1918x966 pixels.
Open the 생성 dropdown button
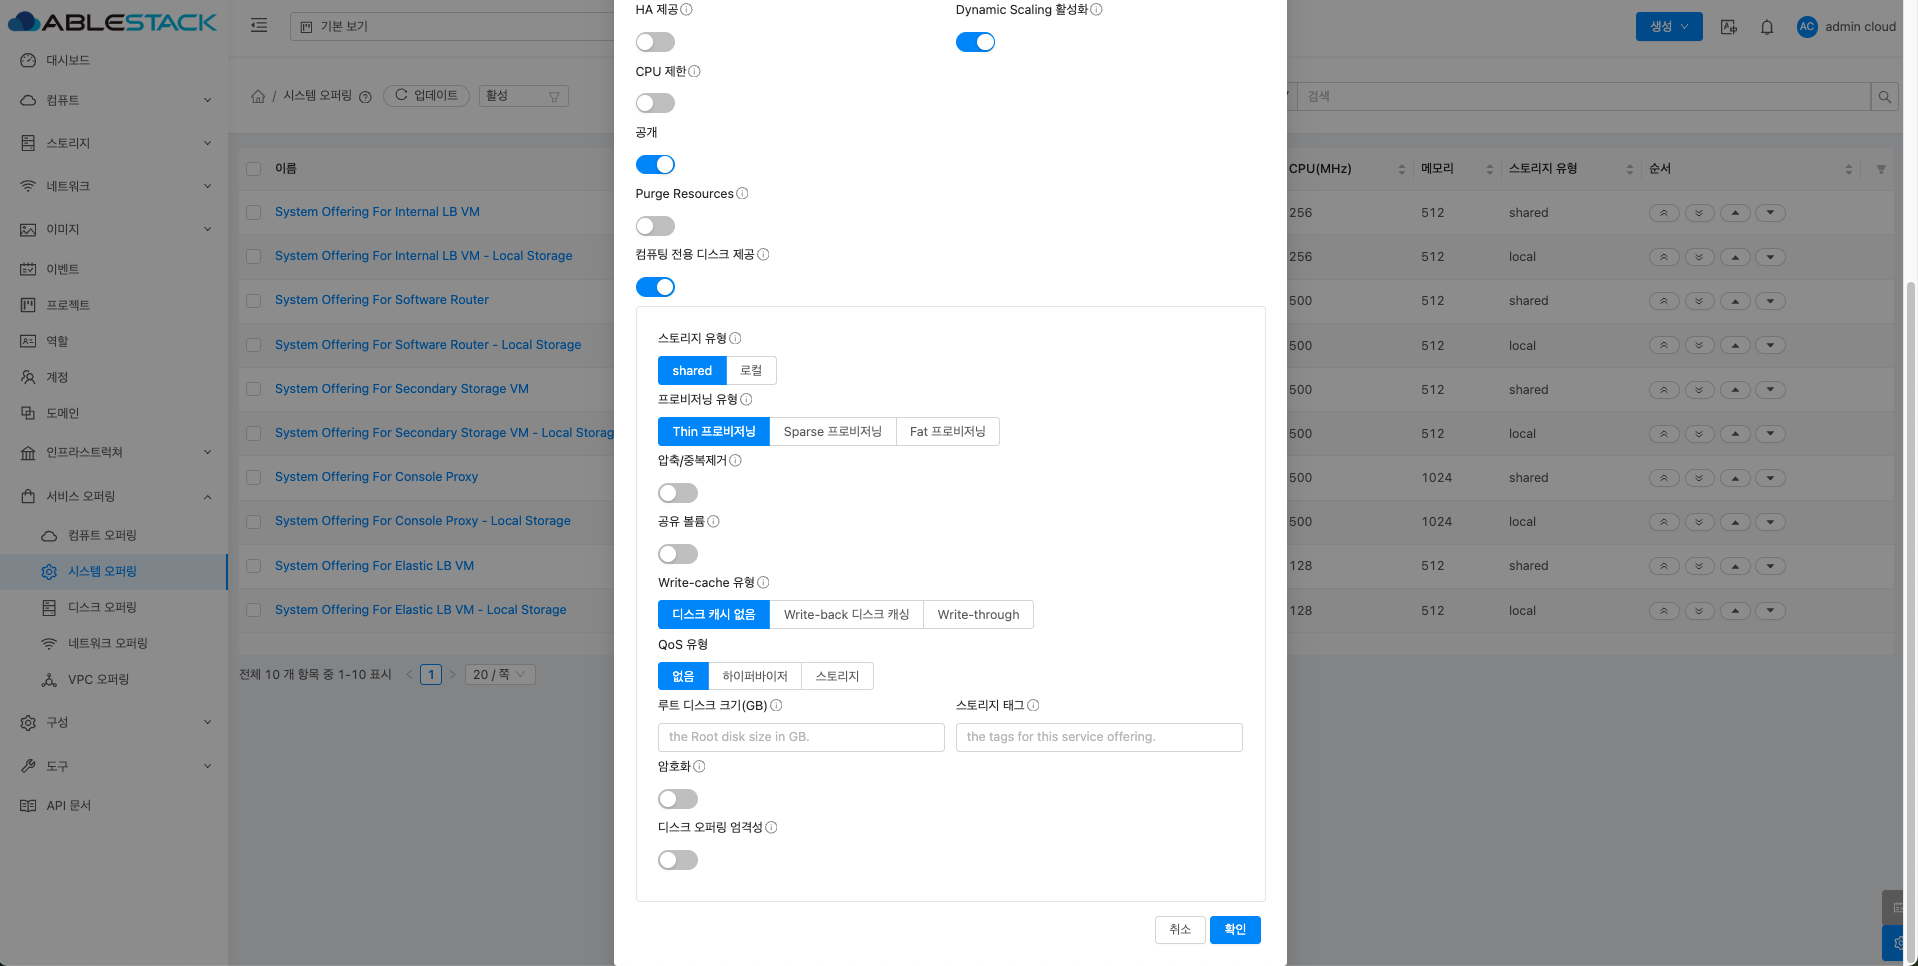point(1668,27)
